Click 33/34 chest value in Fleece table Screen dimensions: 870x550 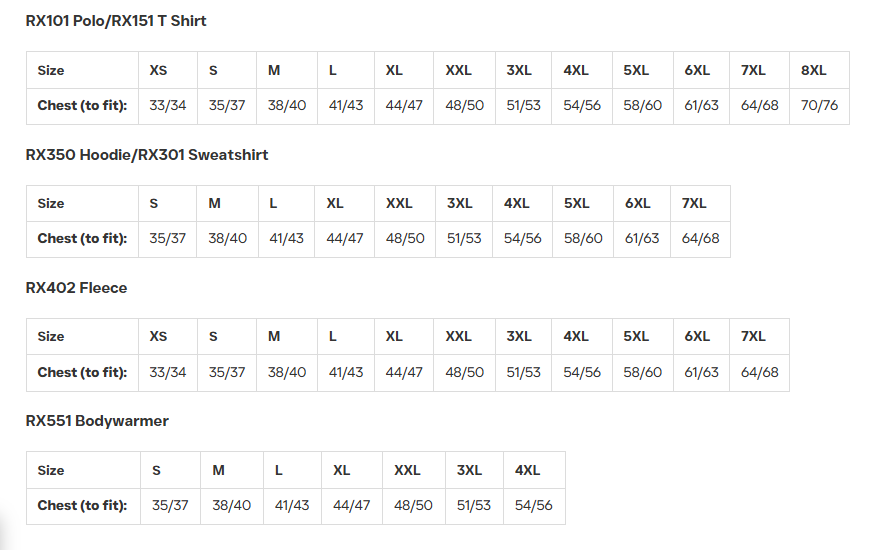[x=167, y=372]
